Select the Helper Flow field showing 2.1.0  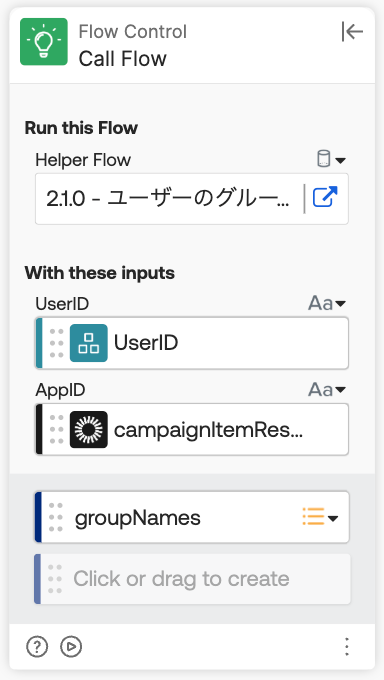191,199
